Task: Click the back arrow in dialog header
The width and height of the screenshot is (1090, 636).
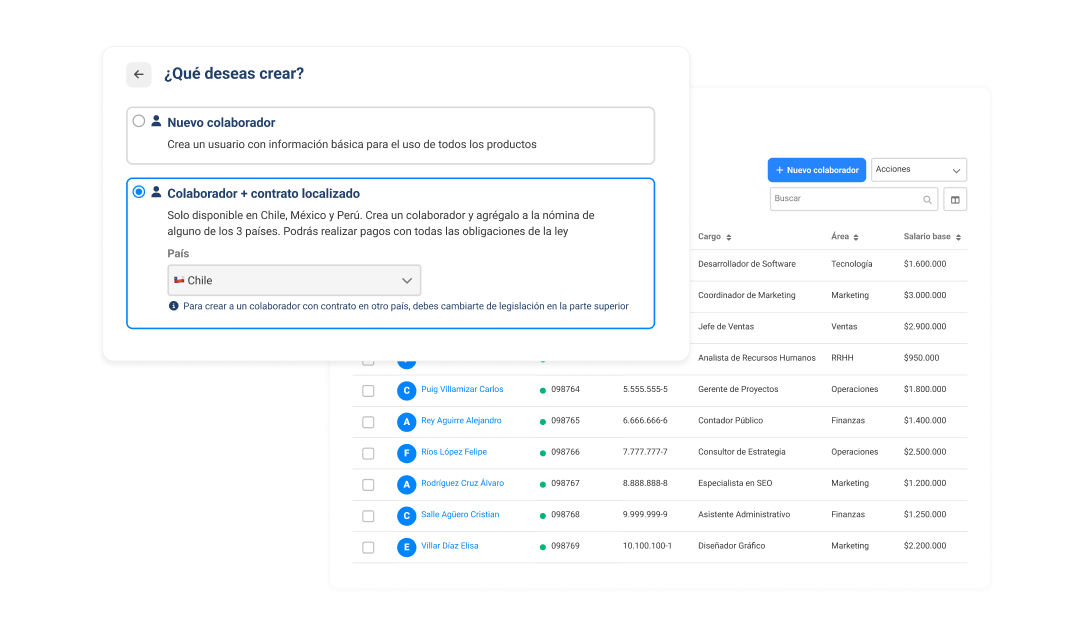Action: click(139, 74)
